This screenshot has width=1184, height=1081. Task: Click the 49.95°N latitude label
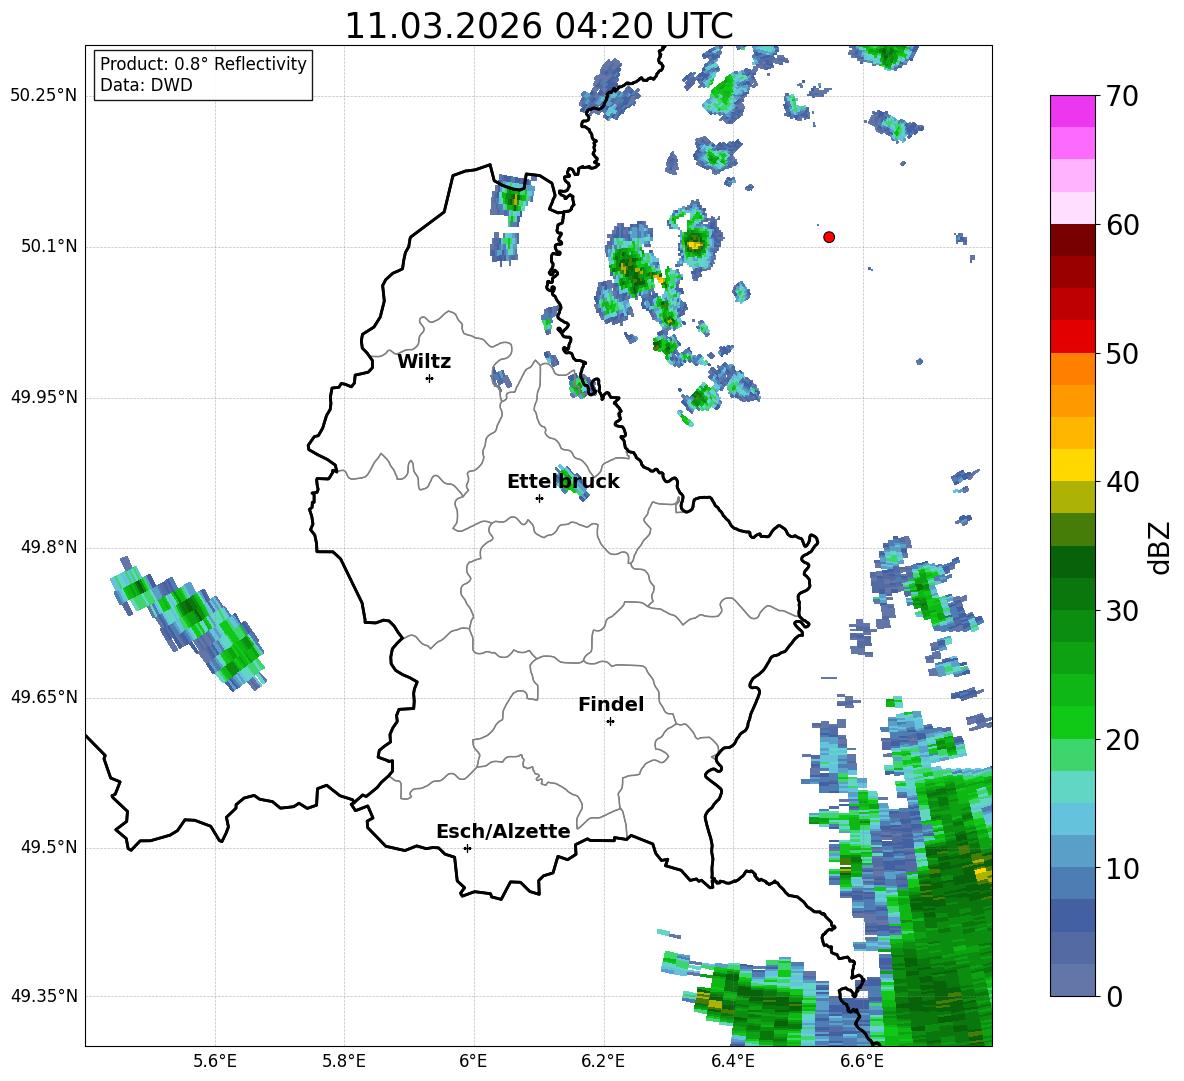click(x=45, y=397)
